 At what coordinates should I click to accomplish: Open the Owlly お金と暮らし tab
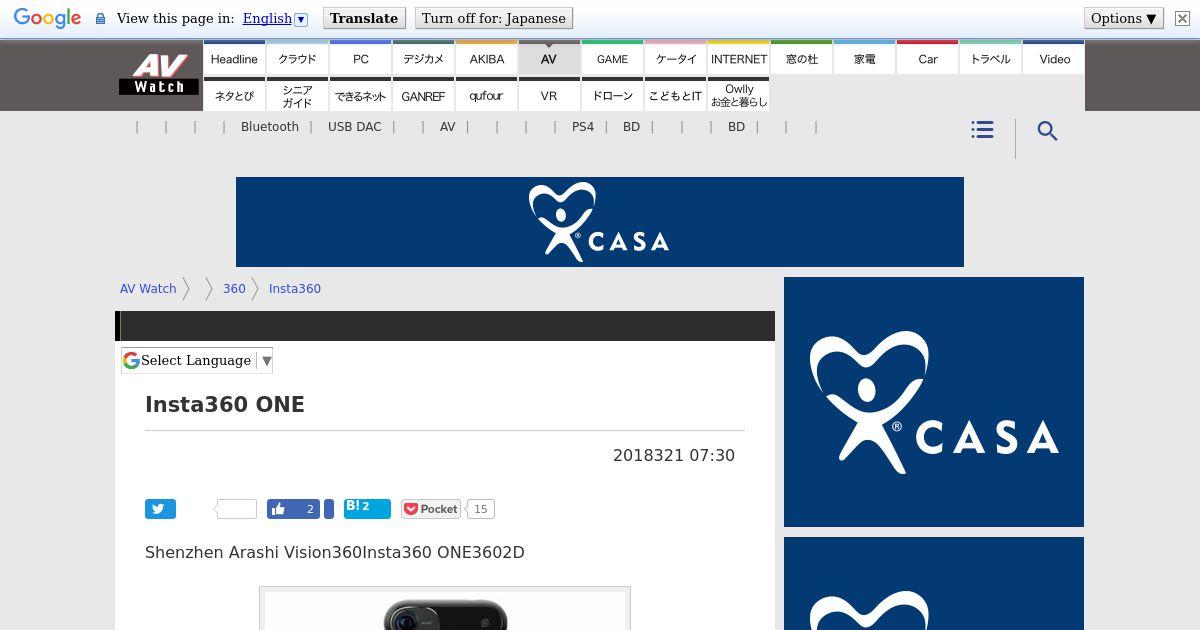738,96
